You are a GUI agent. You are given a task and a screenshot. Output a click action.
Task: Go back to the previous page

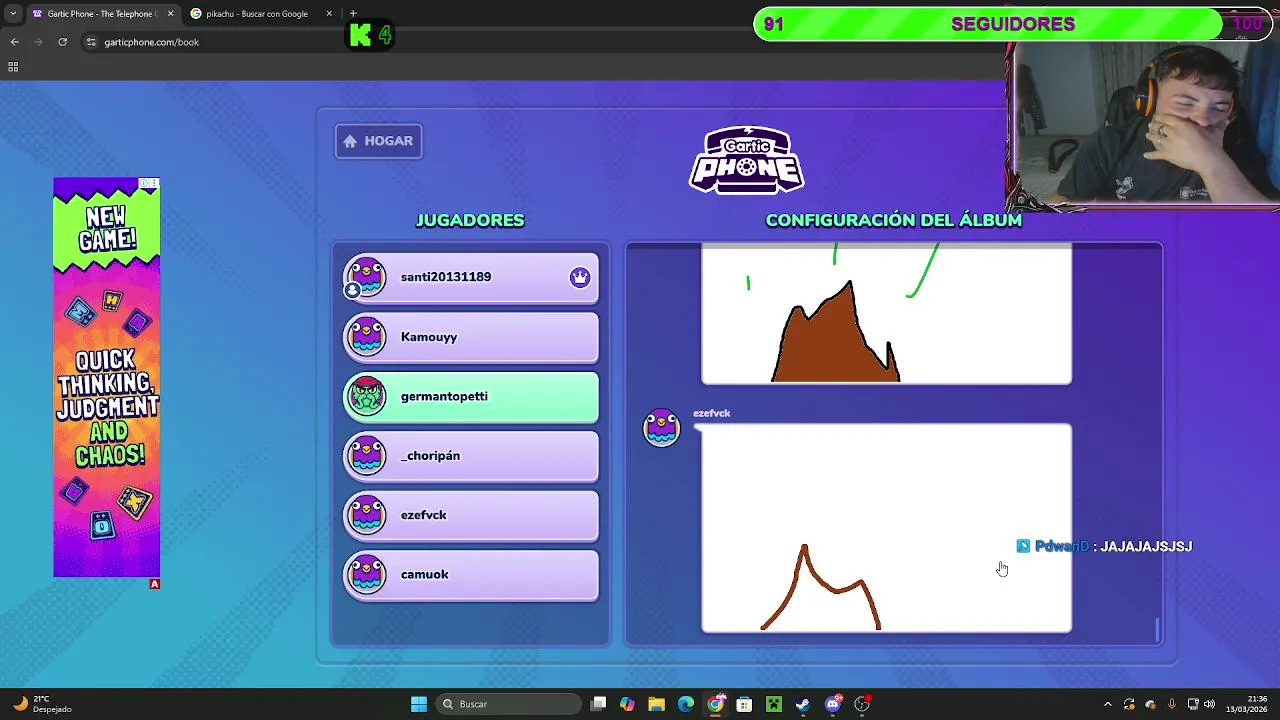coord(14,42)
